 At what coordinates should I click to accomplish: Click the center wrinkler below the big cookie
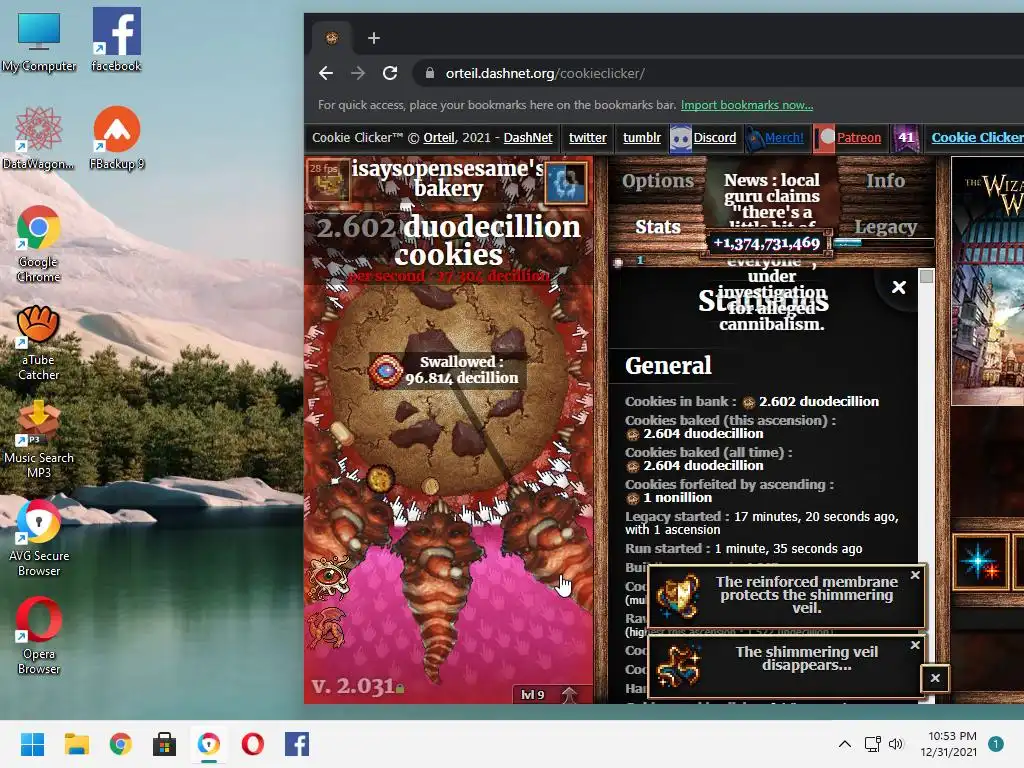[x=438, y=588]
